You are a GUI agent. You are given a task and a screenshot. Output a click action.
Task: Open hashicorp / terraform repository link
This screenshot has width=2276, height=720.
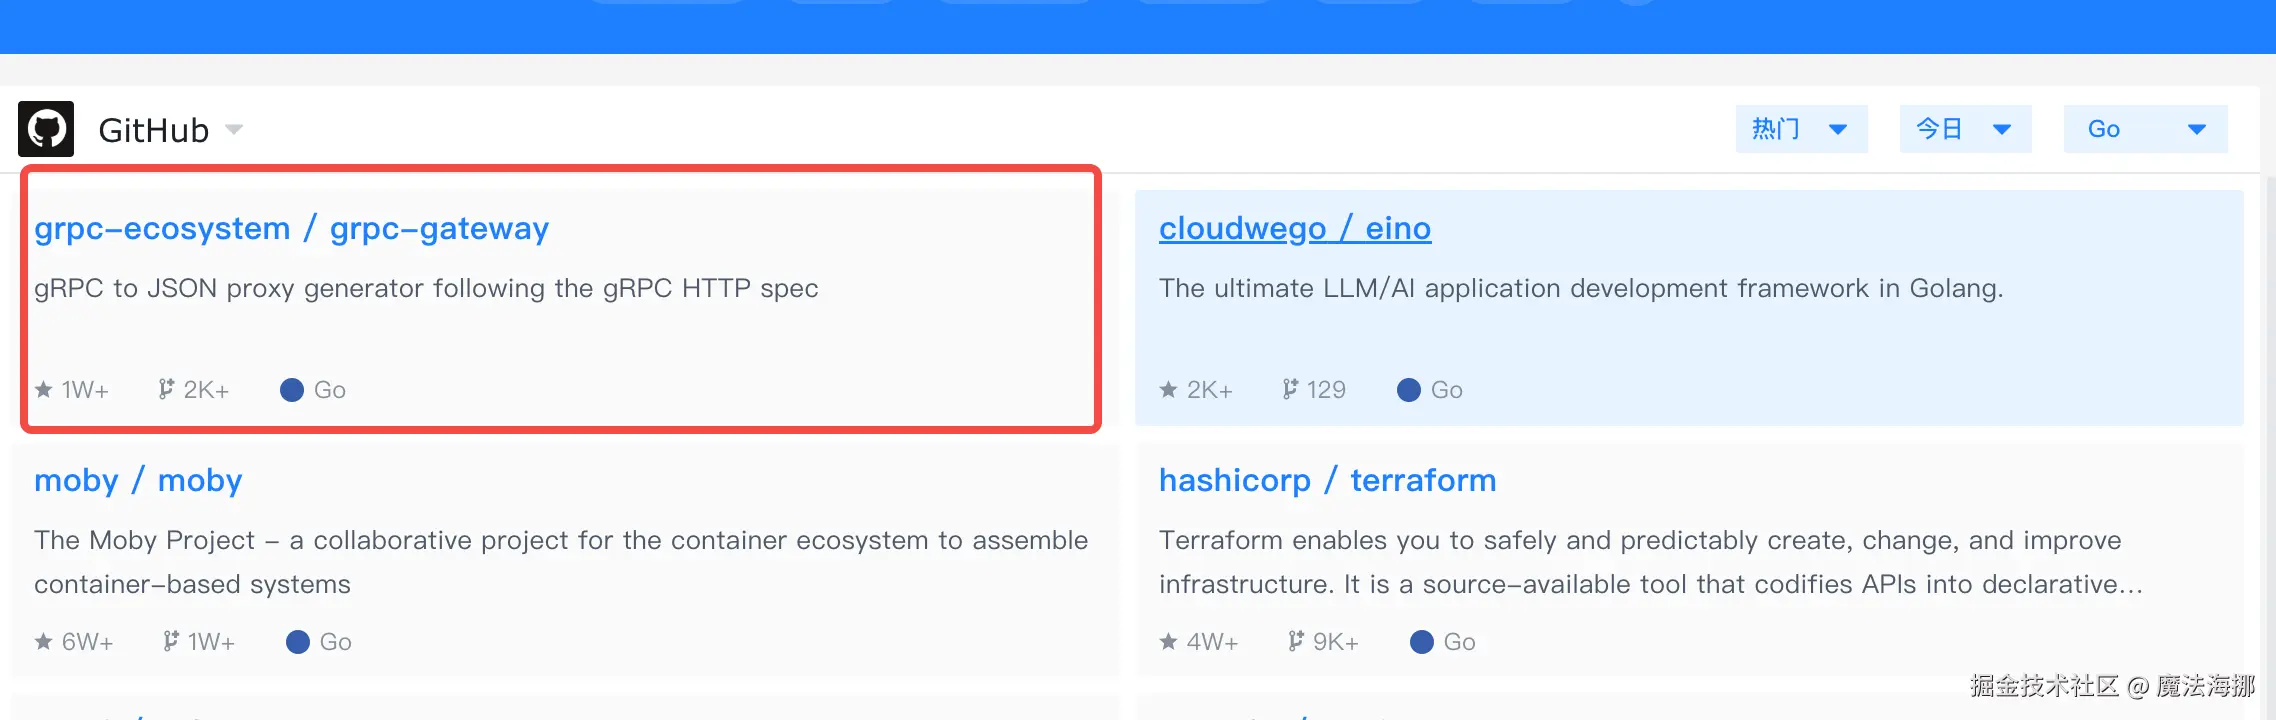pos(1327,481)
